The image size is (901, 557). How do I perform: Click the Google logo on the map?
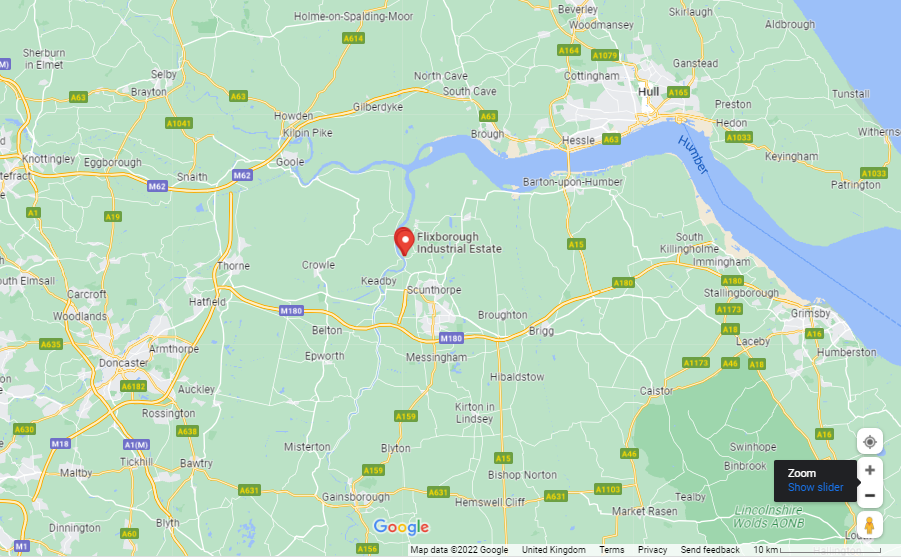tap(401, 527)
